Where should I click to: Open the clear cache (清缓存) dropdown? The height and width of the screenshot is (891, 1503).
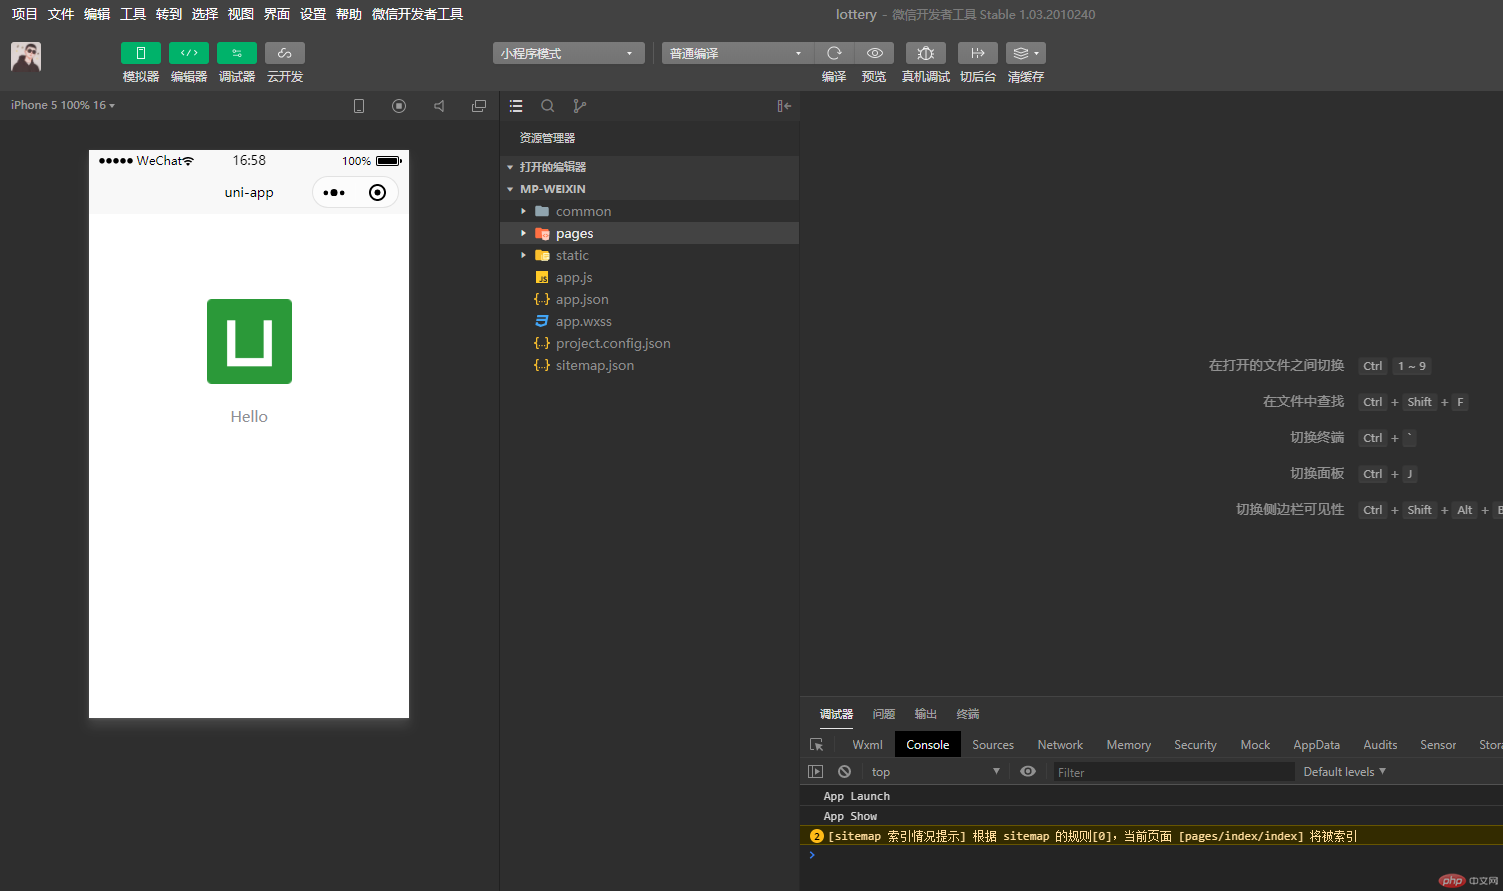point(1026,53)
